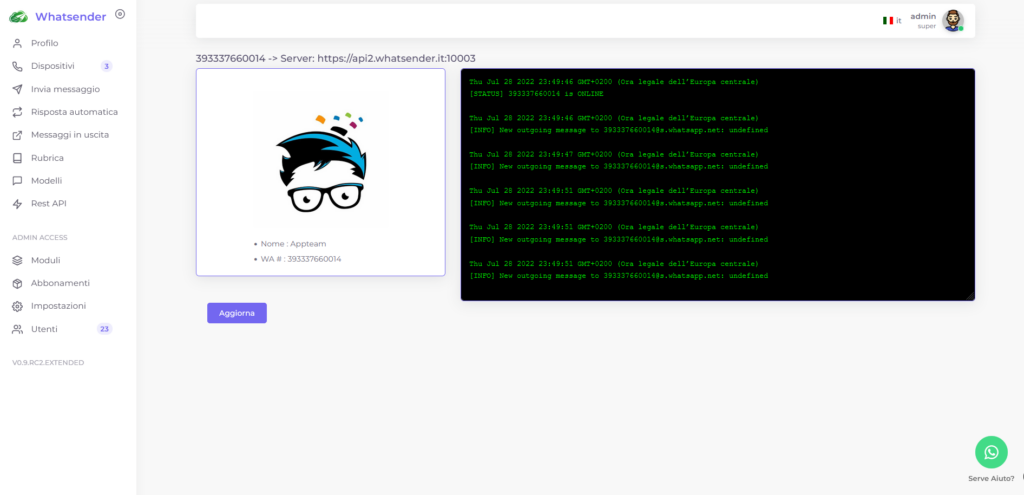1024x495 pixels.
Task: Click the Utenti people icon
Action: [18, 329]
